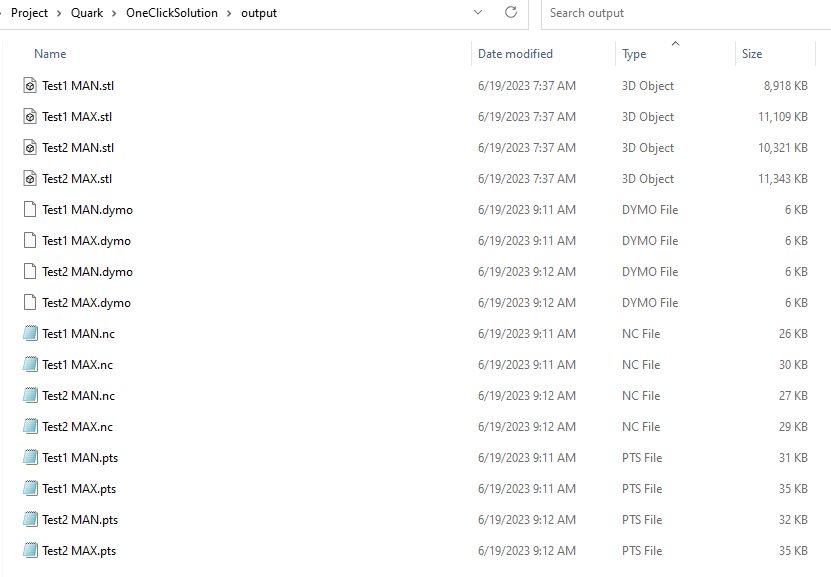Sort files by Size column header
This screenshot has width=831, height=577.
(752, 54)
